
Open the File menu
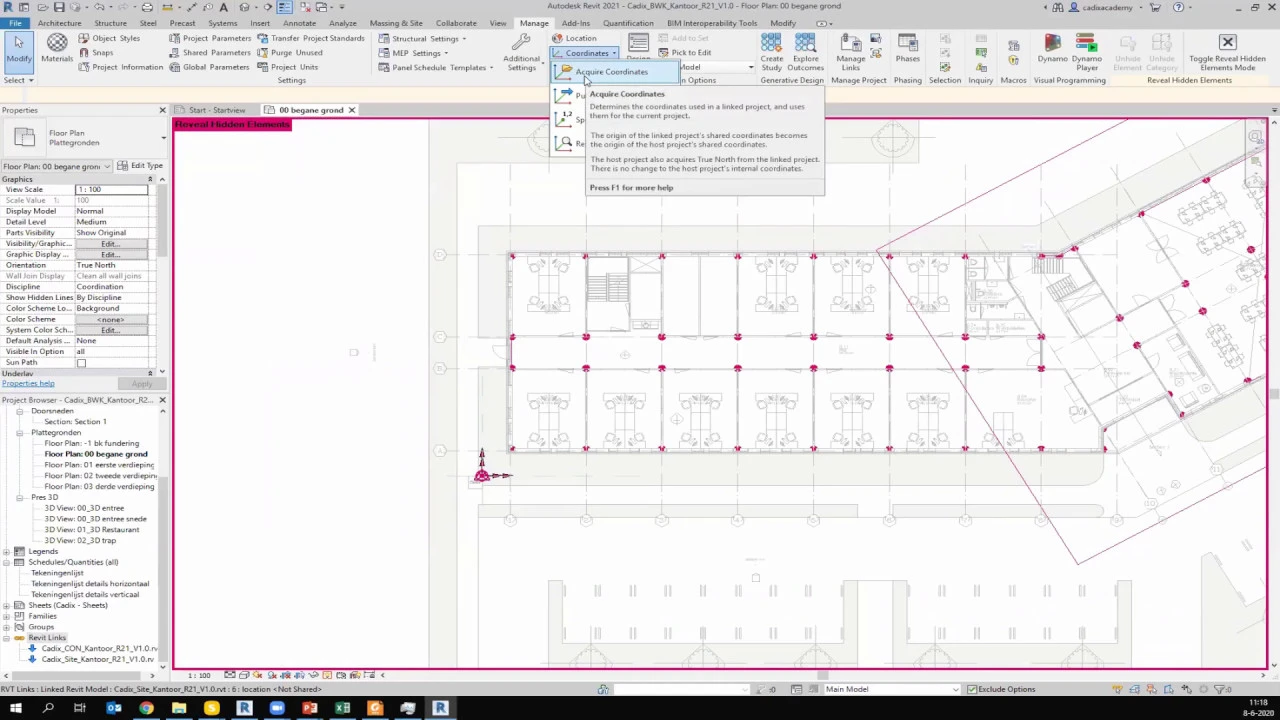coord(14,23)
